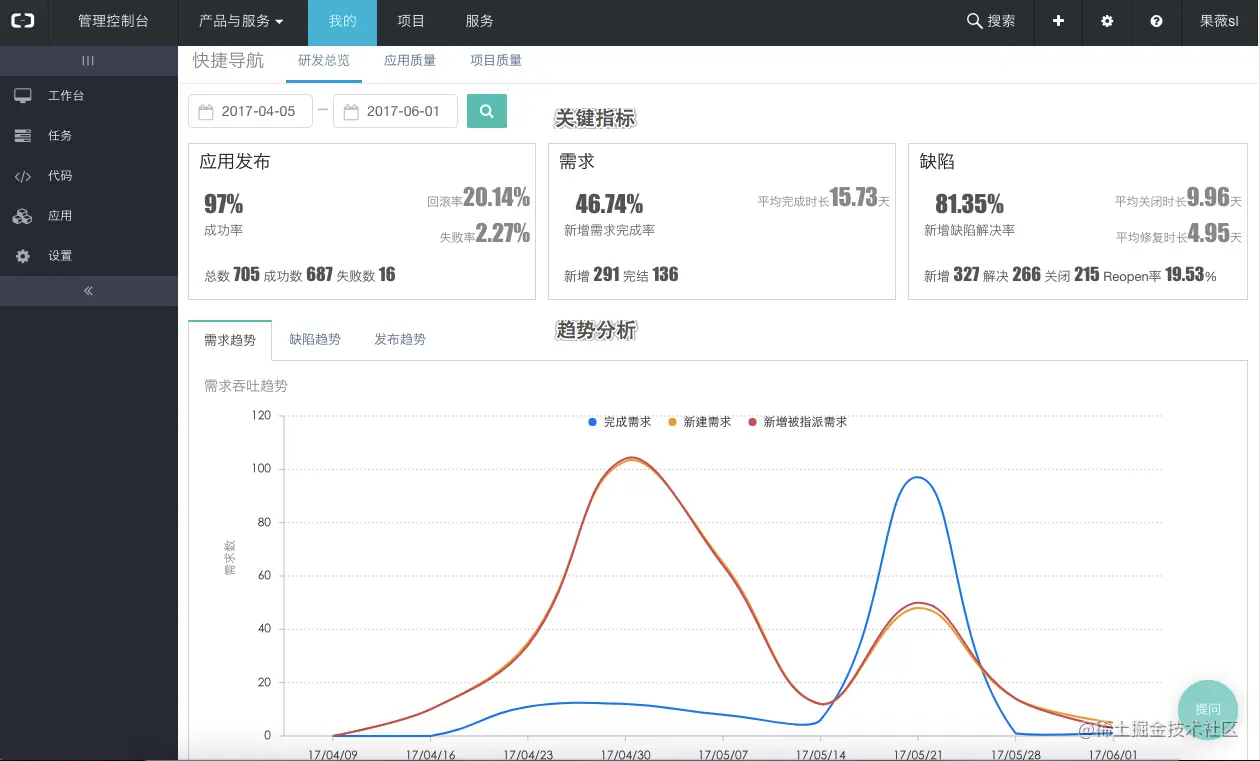
Task: Select the 服务 top tab
Action: tap(479, 21)
